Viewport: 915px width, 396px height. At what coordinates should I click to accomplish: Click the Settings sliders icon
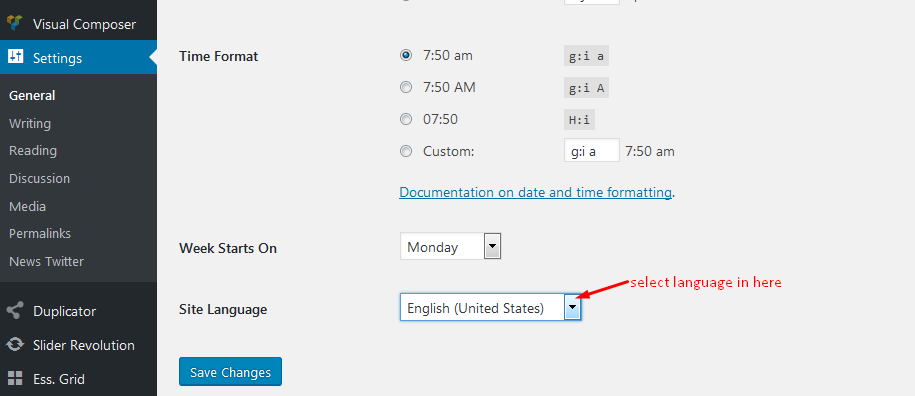(15, 57)
